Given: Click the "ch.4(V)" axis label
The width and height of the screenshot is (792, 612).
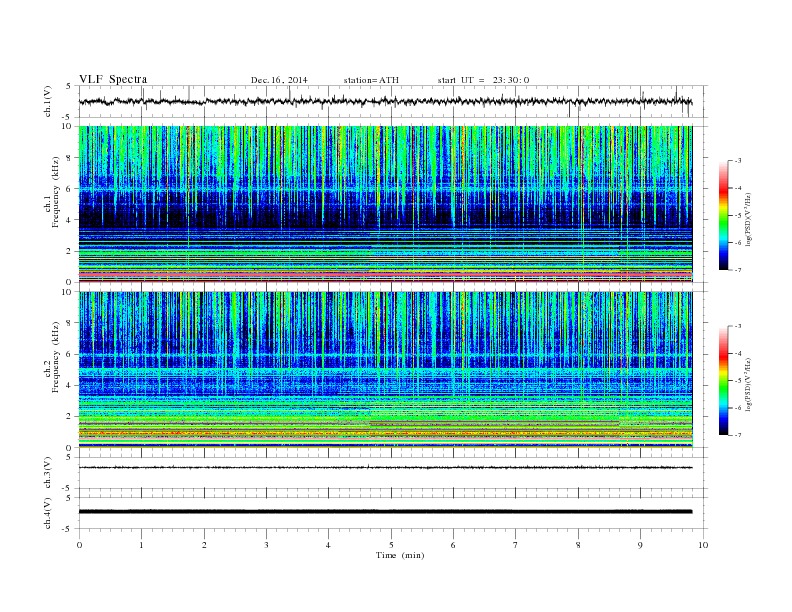Looking at the screenshot, I should click(x=48, y=513).
